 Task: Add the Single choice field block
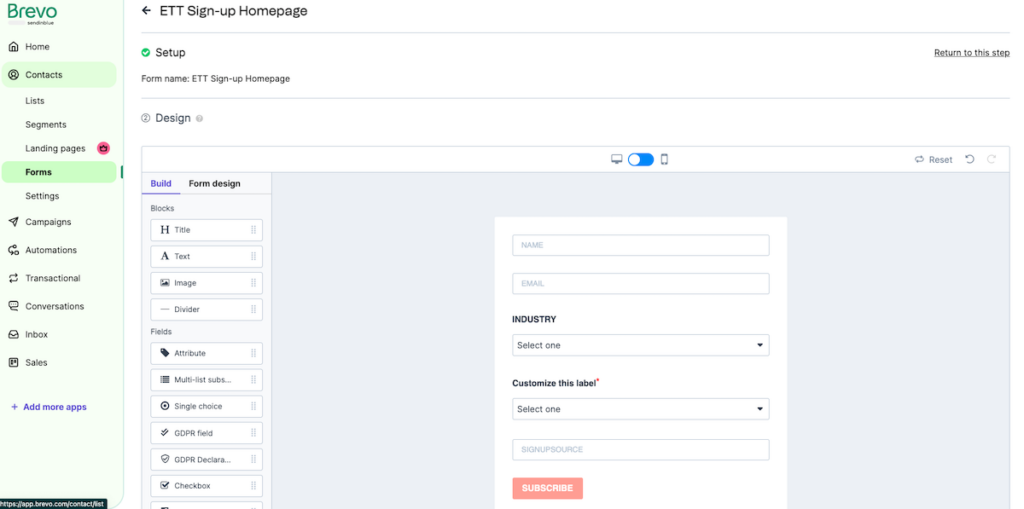206,406
